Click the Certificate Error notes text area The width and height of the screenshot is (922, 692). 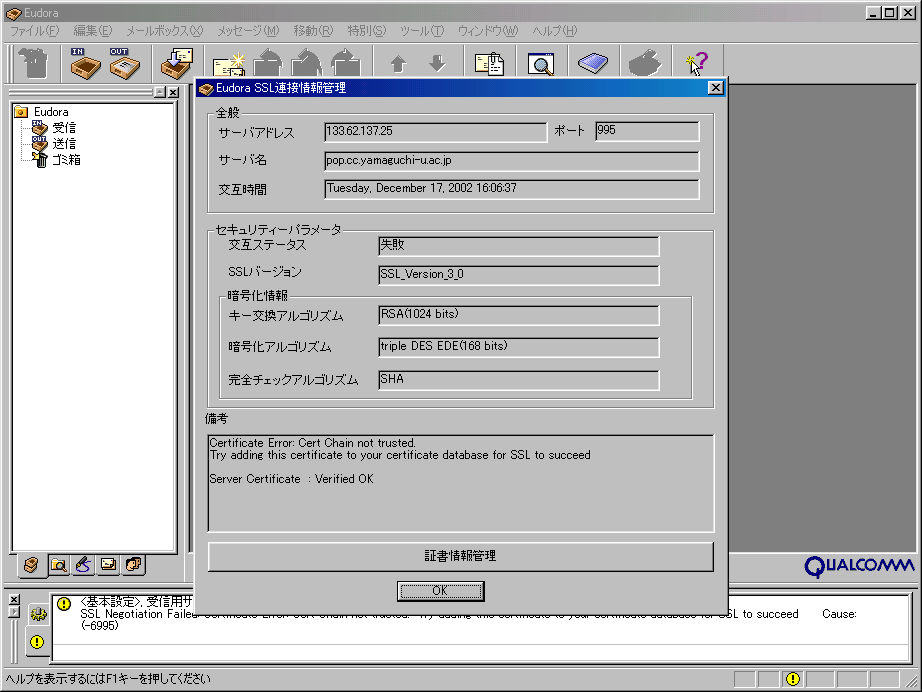[461, 483]
